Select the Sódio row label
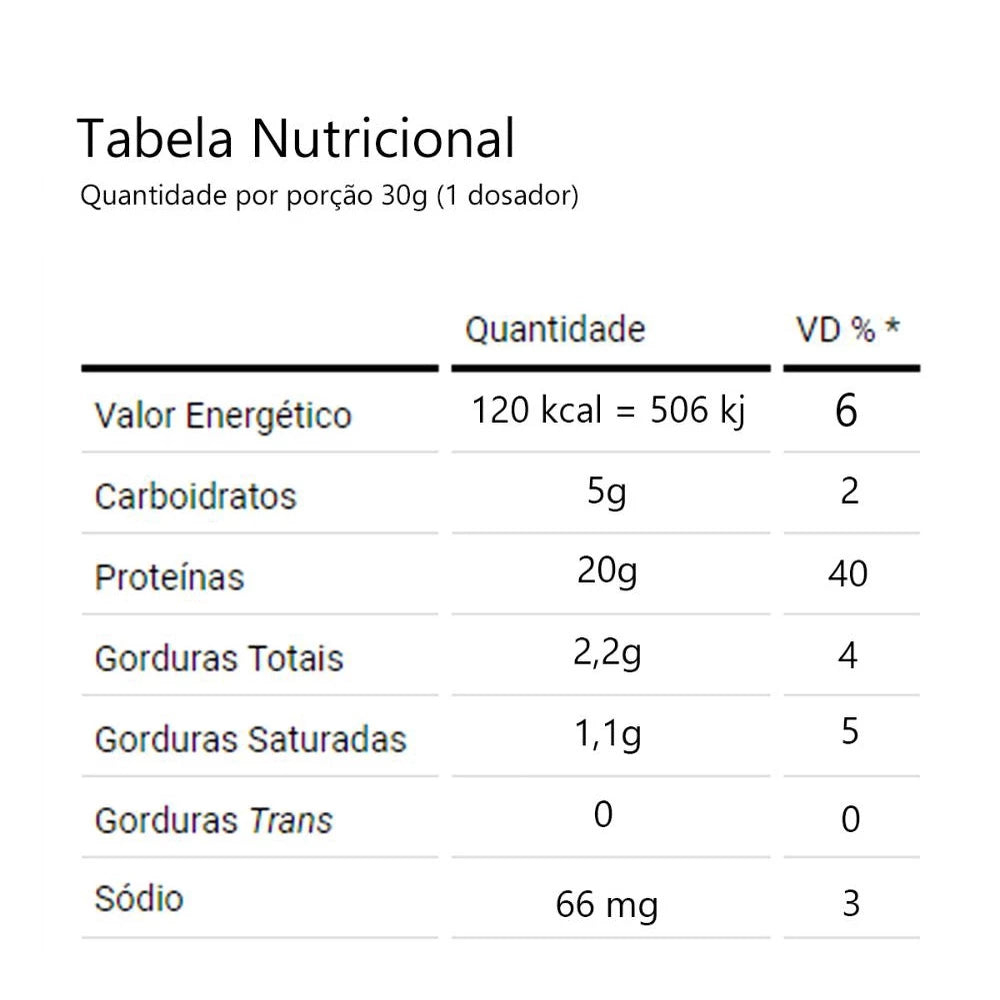 coord(139,898)
